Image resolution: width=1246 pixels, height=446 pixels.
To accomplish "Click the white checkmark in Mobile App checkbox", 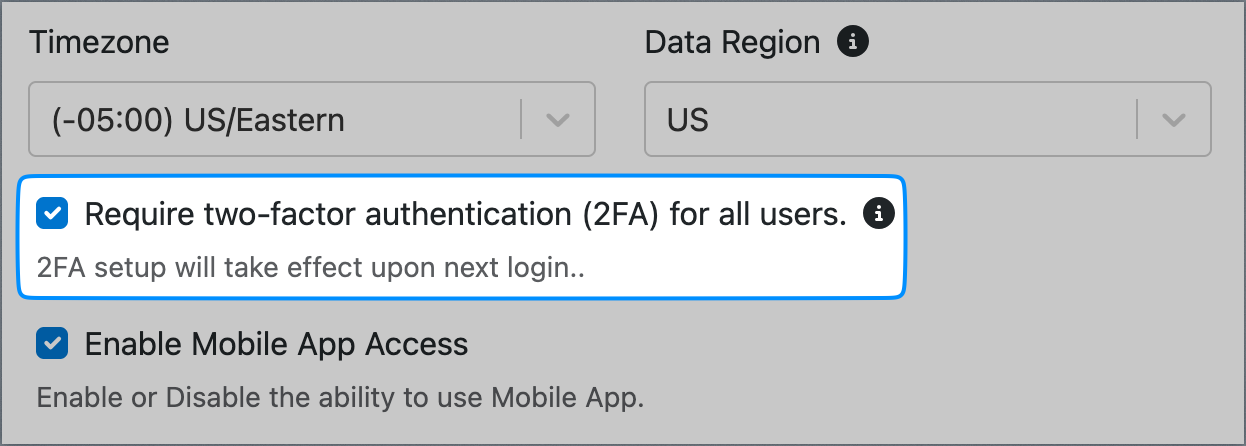I will (x=52, y=344).
